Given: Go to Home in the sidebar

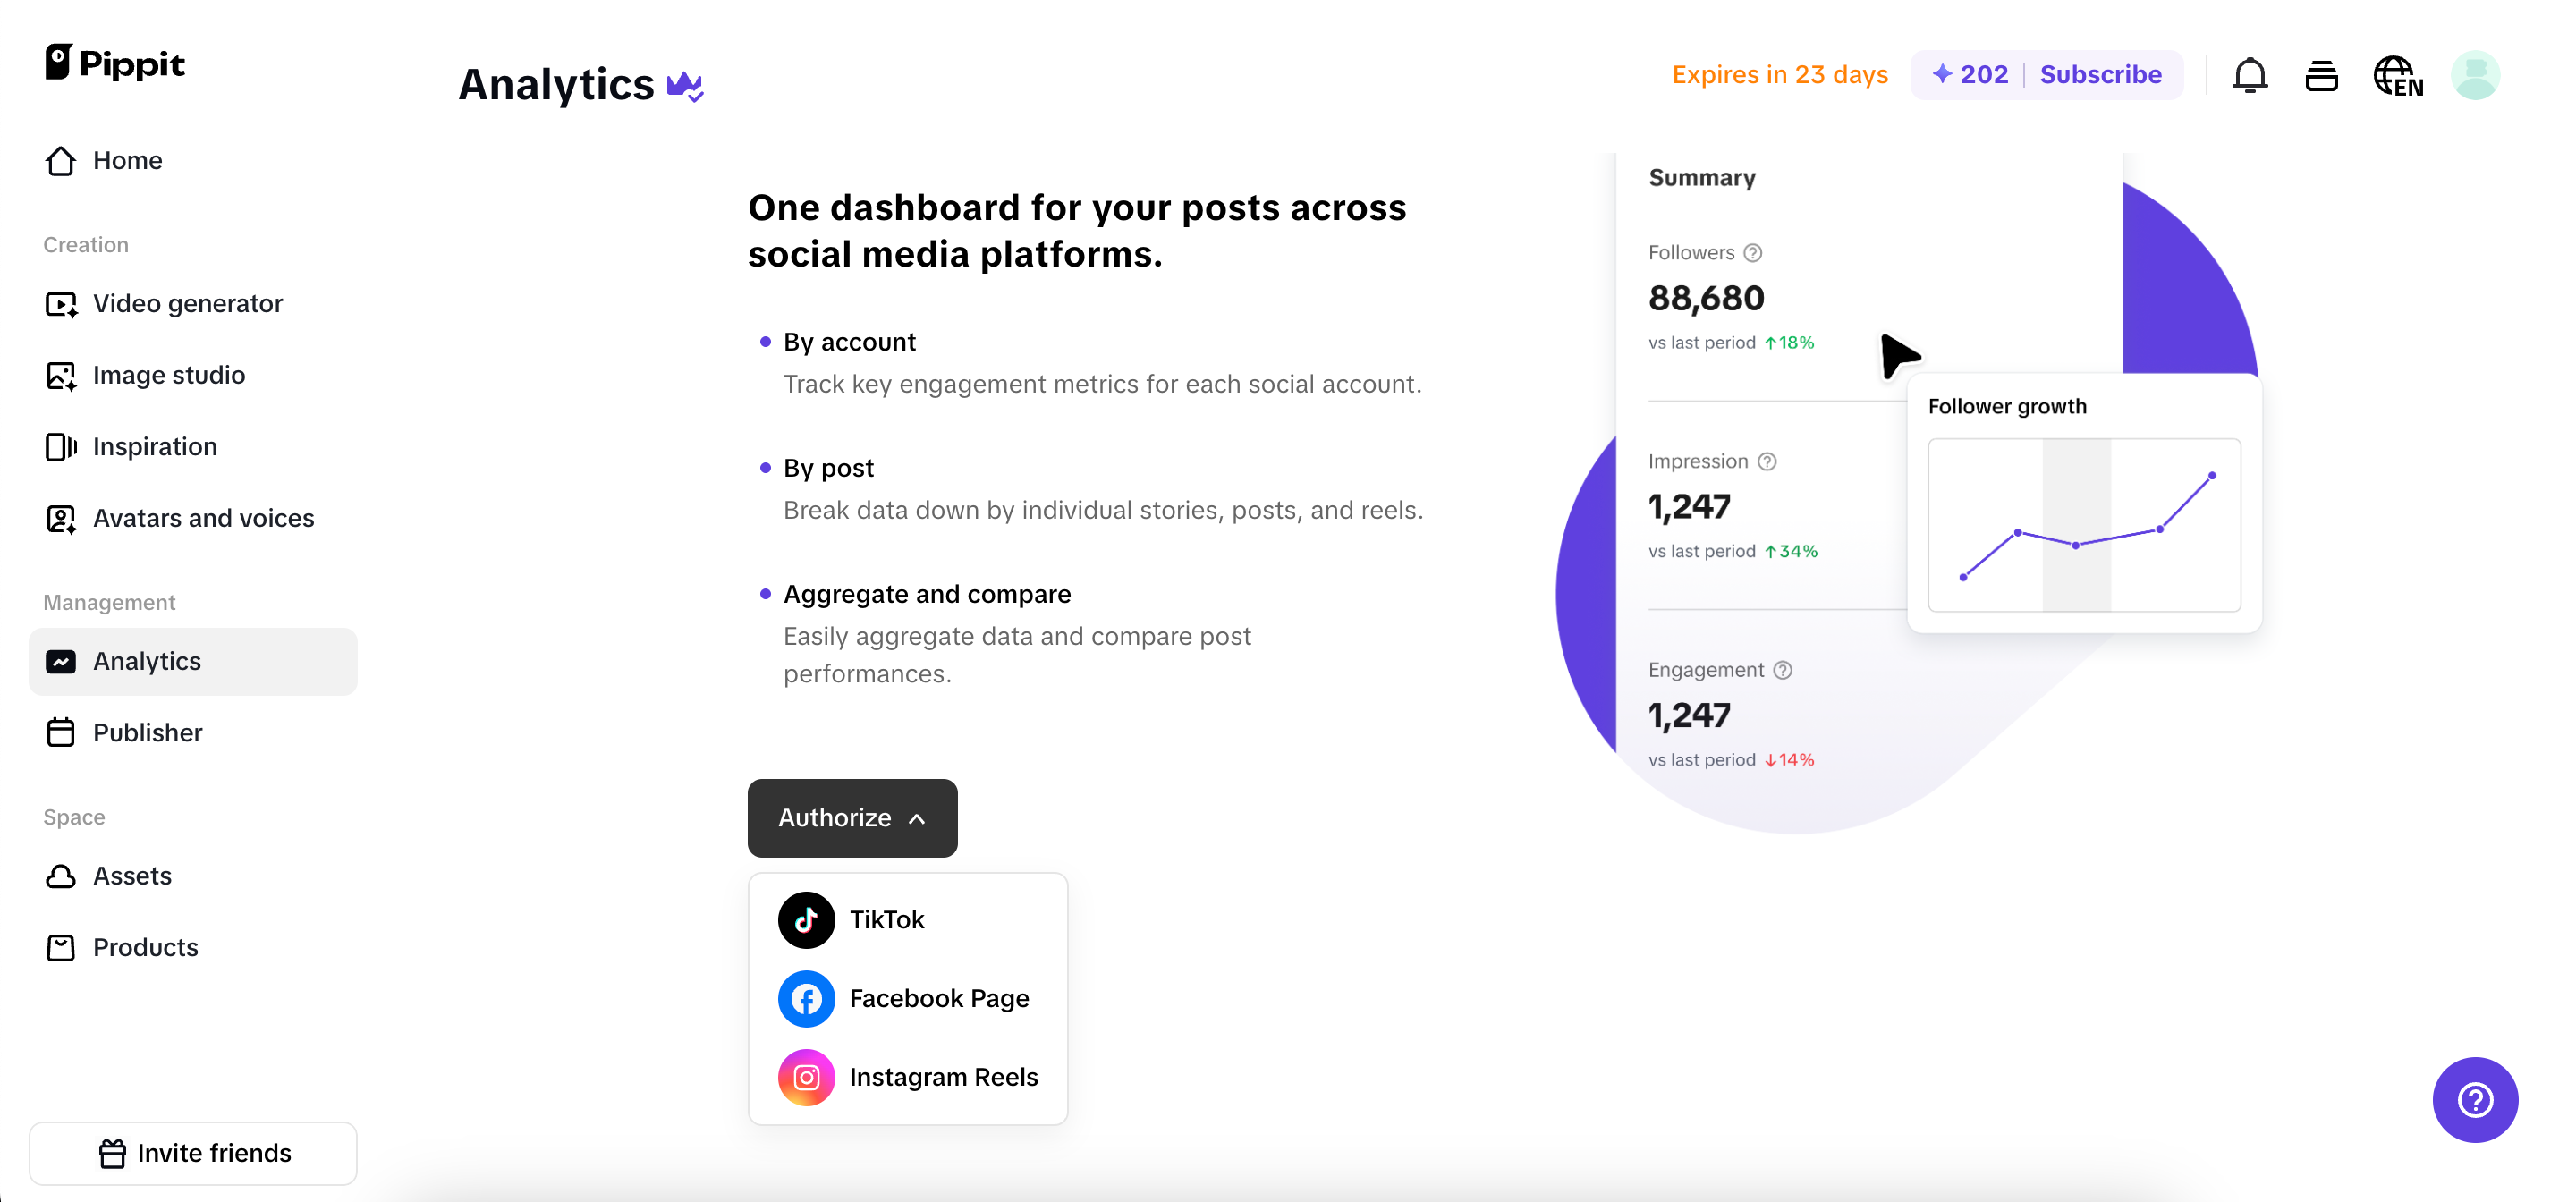Looking at the screenshot, I should tap(127, 161).
